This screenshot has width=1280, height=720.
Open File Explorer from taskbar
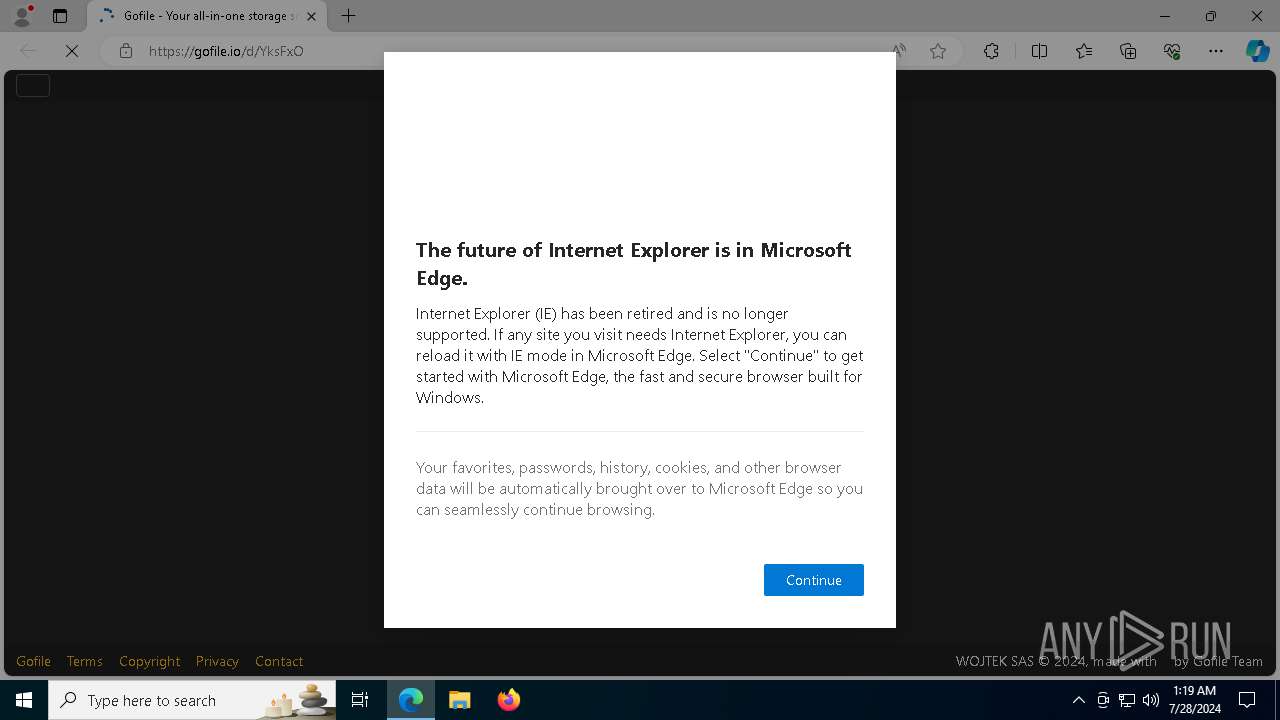(x=459, y=700)
